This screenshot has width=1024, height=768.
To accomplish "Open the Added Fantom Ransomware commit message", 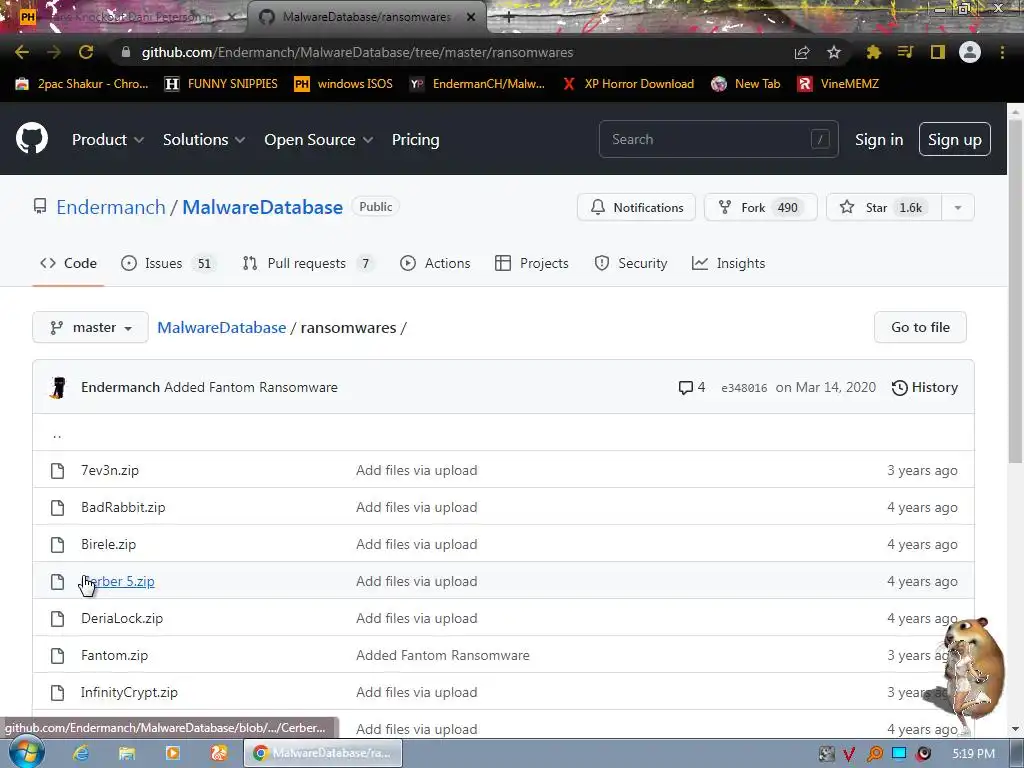I will [x=251, y=387].
